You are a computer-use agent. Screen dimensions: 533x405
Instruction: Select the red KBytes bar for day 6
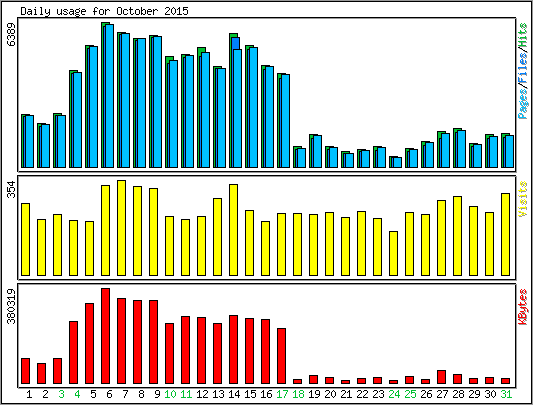coord(105,336)
